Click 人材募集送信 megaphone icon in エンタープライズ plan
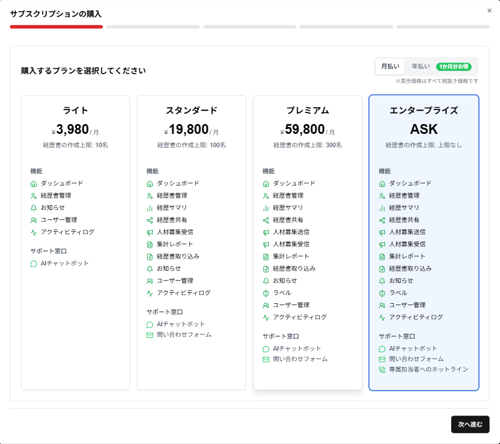This screenshot has height=444, width=500. click(x=382, y=232)
